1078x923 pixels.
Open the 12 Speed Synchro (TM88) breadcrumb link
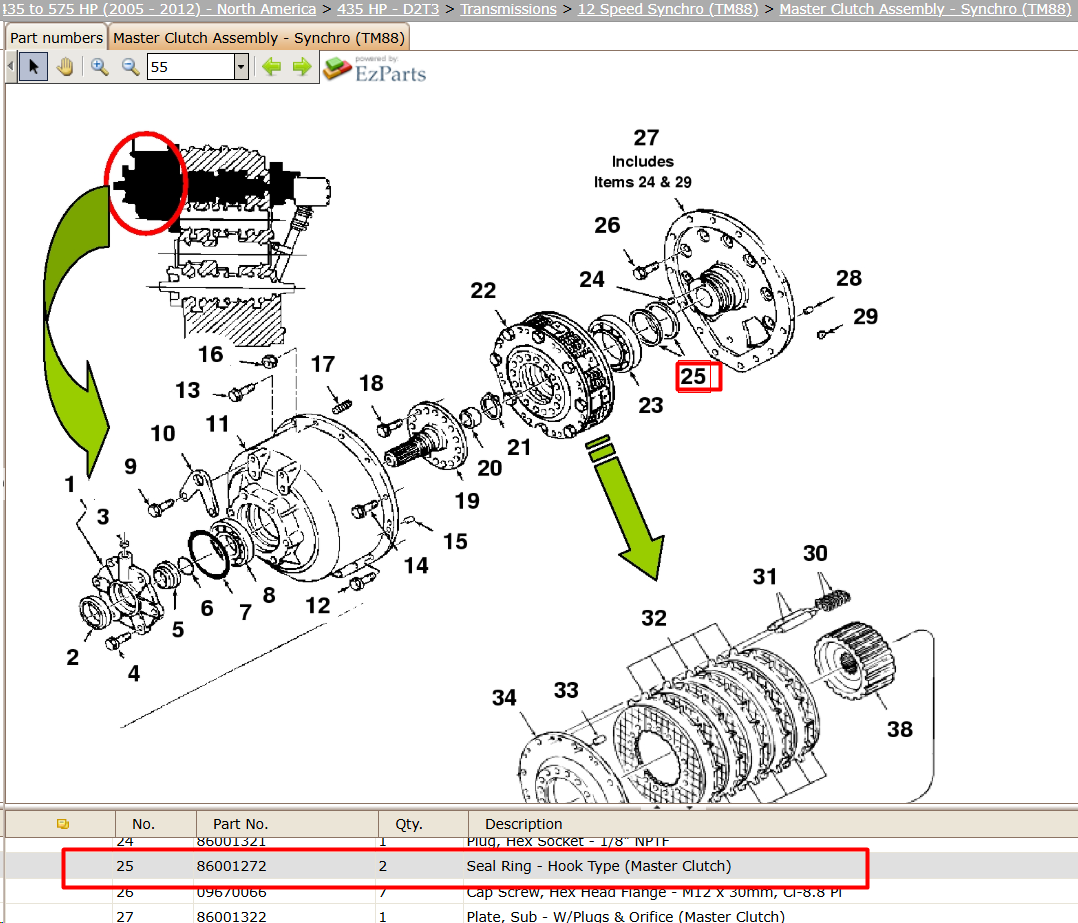pos(668,9)
